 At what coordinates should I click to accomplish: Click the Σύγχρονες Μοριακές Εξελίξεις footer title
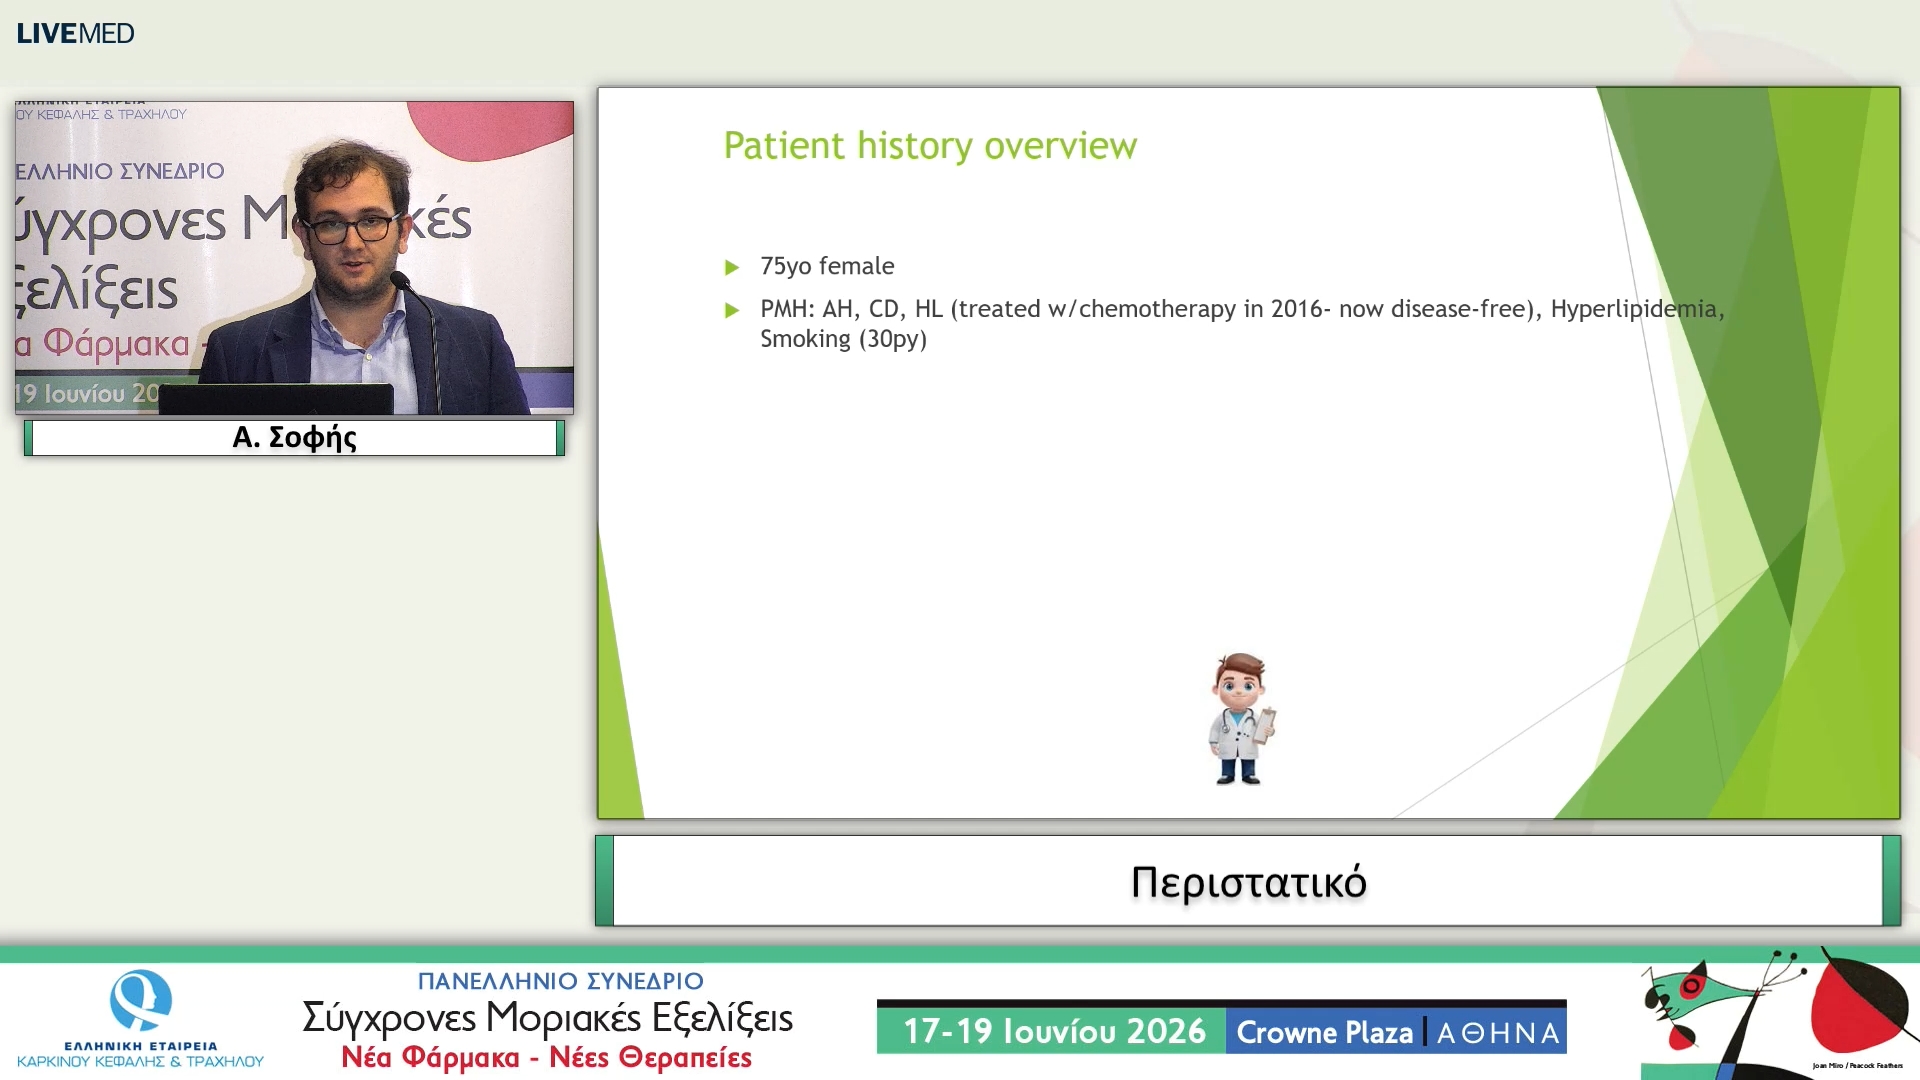[547, 1018]
